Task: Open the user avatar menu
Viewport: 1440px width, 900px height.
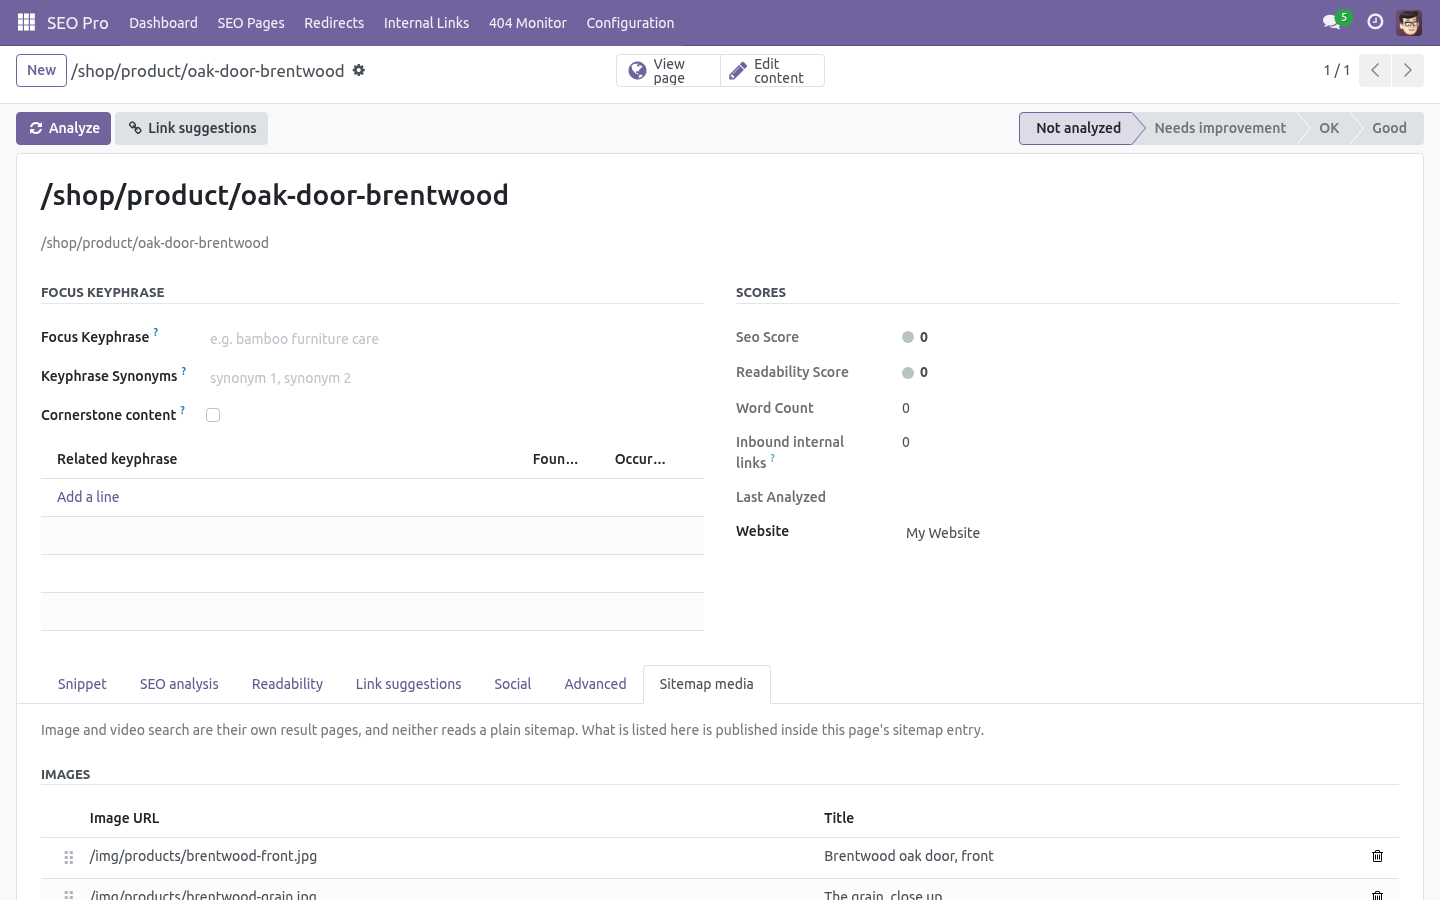Action: (x=1409, y=22)
